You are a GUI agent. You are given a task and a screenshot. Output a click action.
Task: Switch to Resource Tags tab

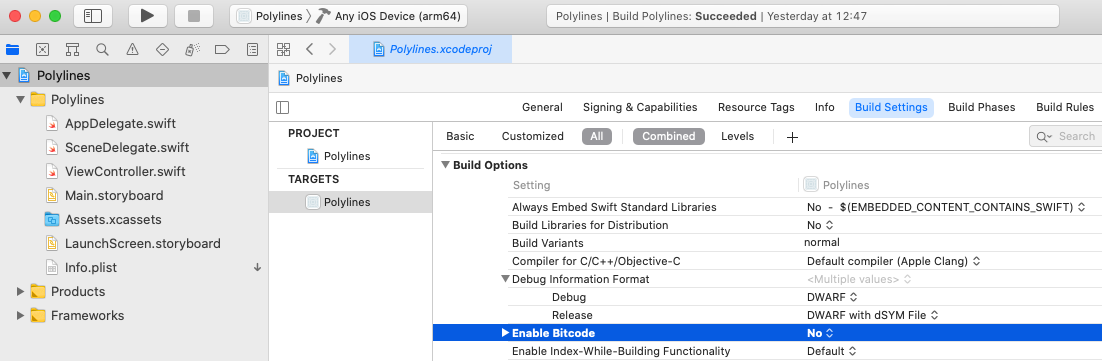756,107
